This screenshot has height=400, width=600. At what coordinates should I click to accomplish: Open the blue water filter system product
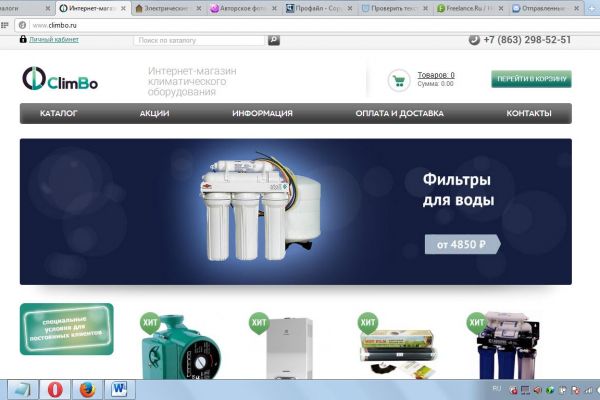(507, 346)
